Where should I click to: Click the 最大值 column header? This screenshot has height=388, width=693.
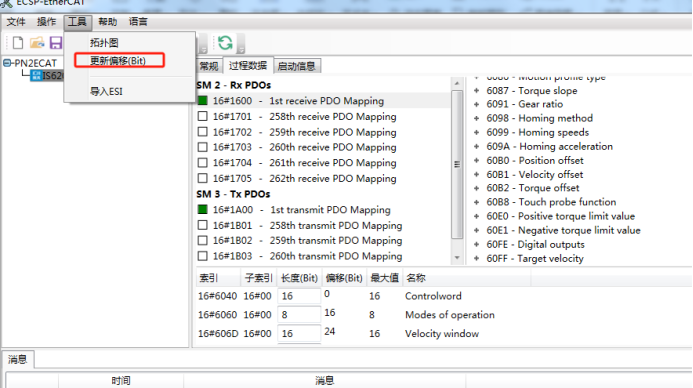tap(385, 278)
